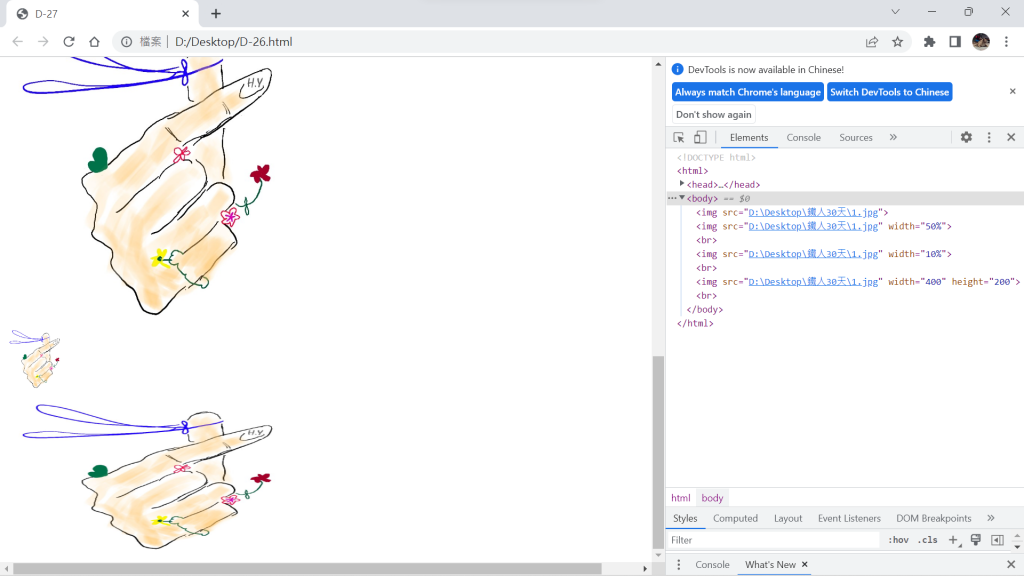Open Chrome extensions puzzle icon
The width and height of the screenshot is (1024, 576).
point(929,42)
